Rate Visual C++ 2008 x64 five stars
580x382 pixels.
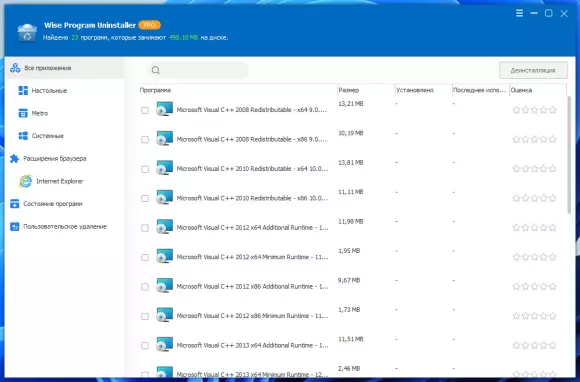[553, 110]
